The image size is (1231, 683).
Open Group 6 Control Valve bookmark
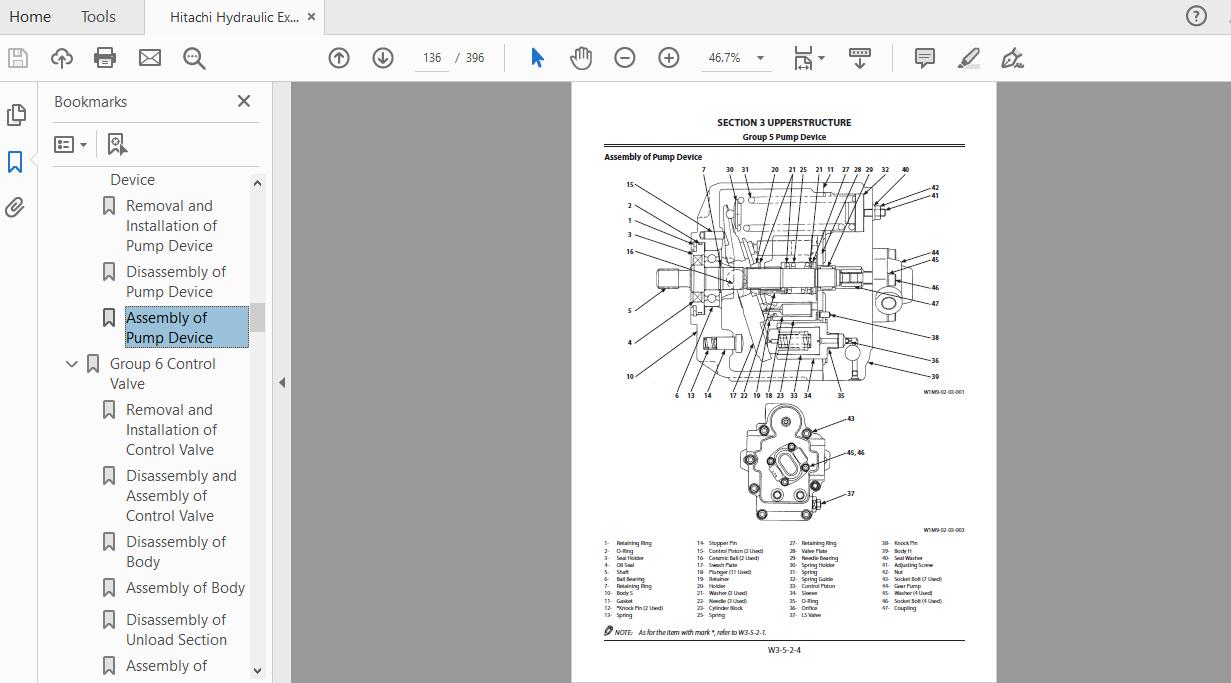[x=163, y=374]
